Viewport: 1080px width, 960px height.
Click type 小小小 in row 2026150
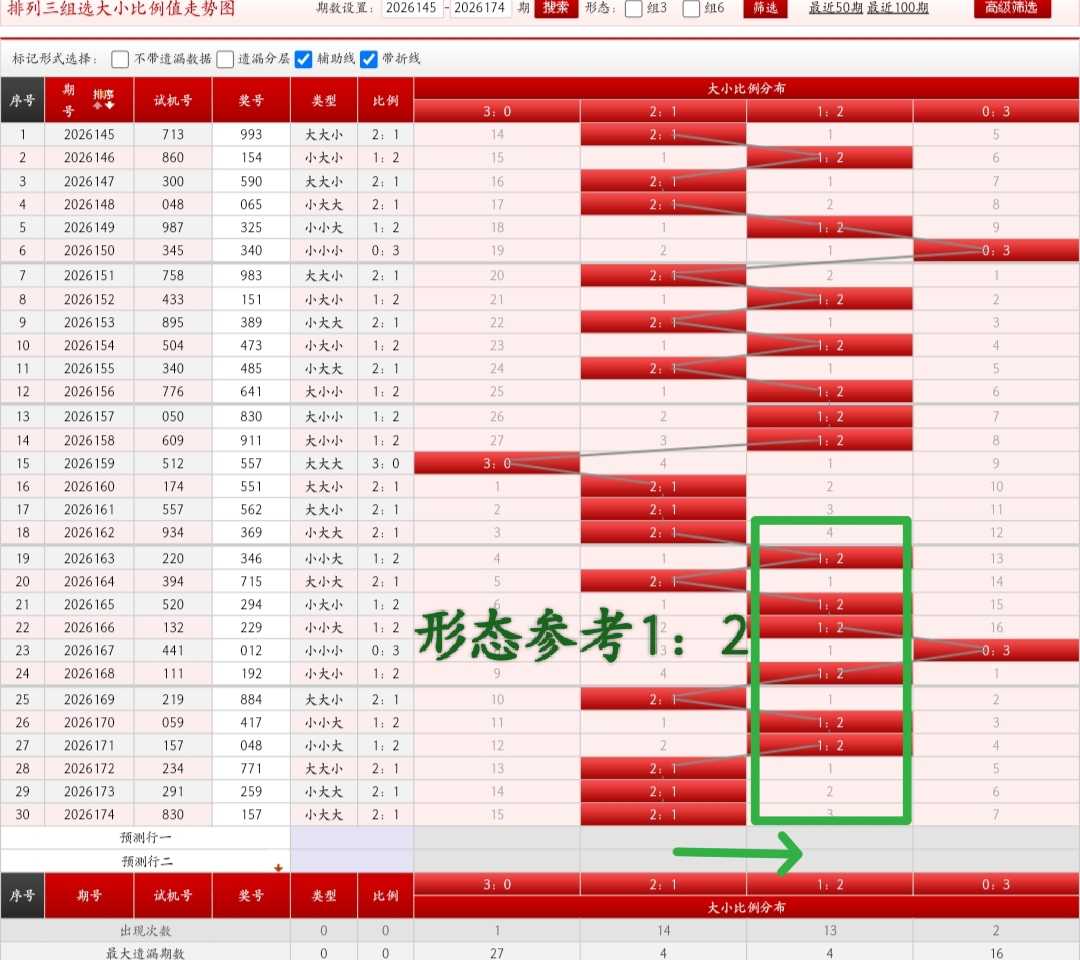324,251
